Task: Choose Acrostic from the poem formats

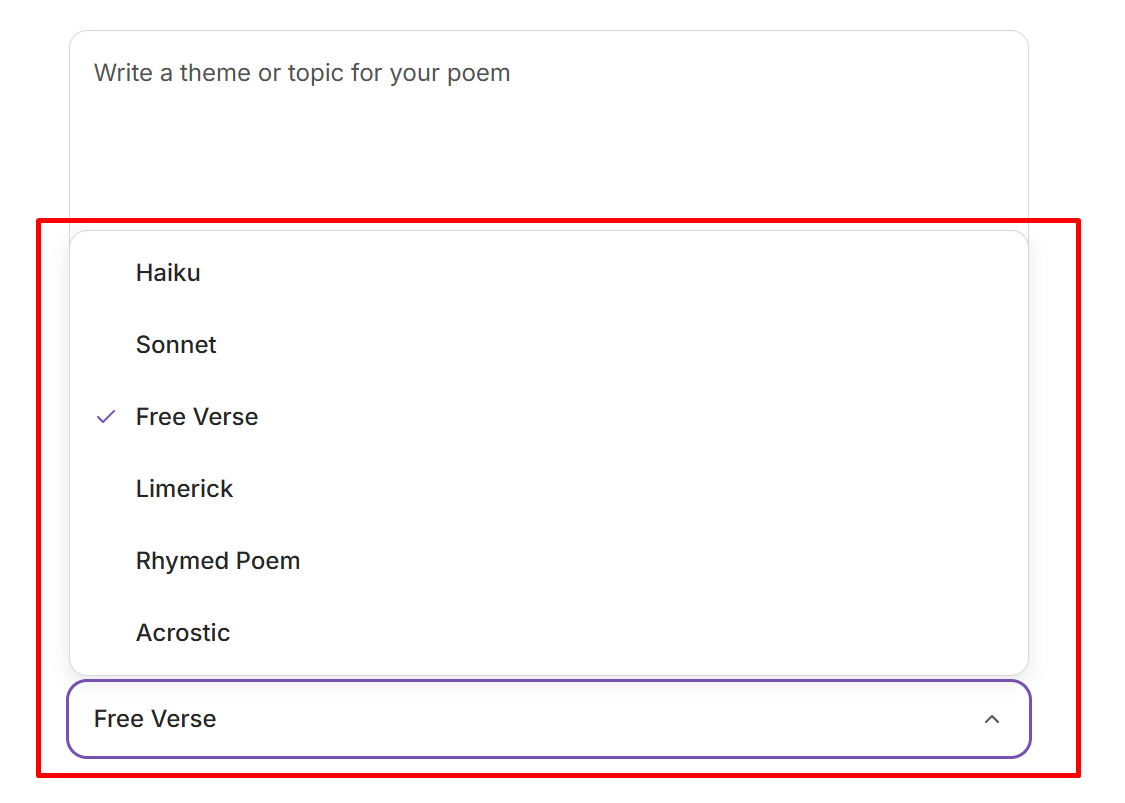Action: (183, 632)
